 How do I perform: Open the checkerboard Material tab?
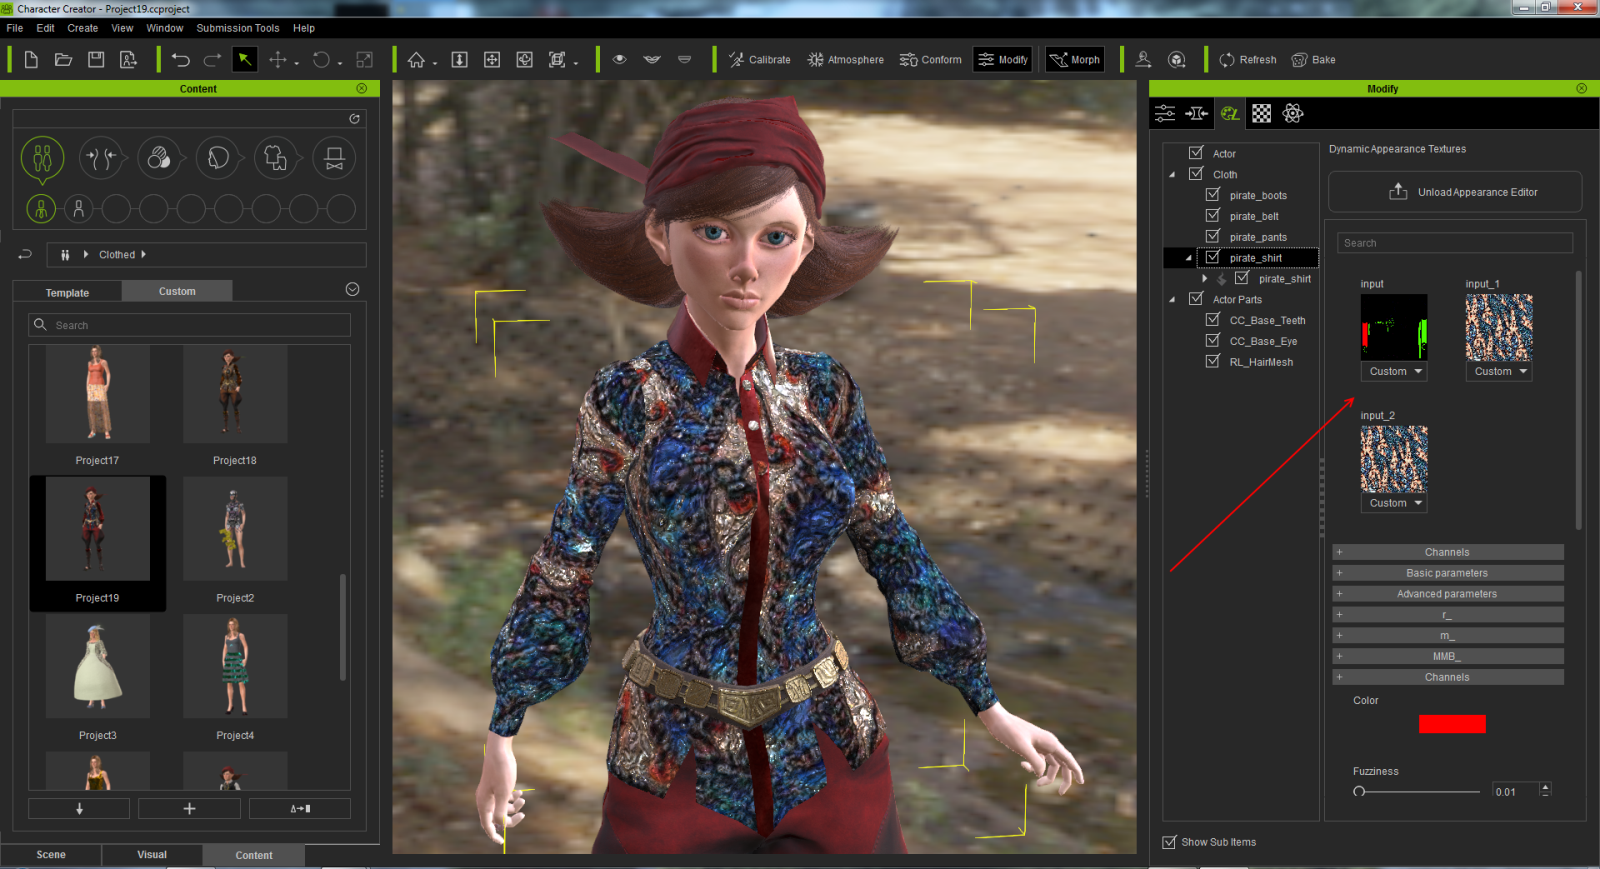1262,113
